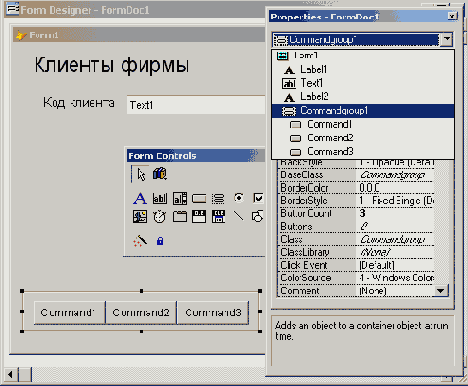Pick the Option Group radio tool
The image size is (468, 386).
pos(238,198)
